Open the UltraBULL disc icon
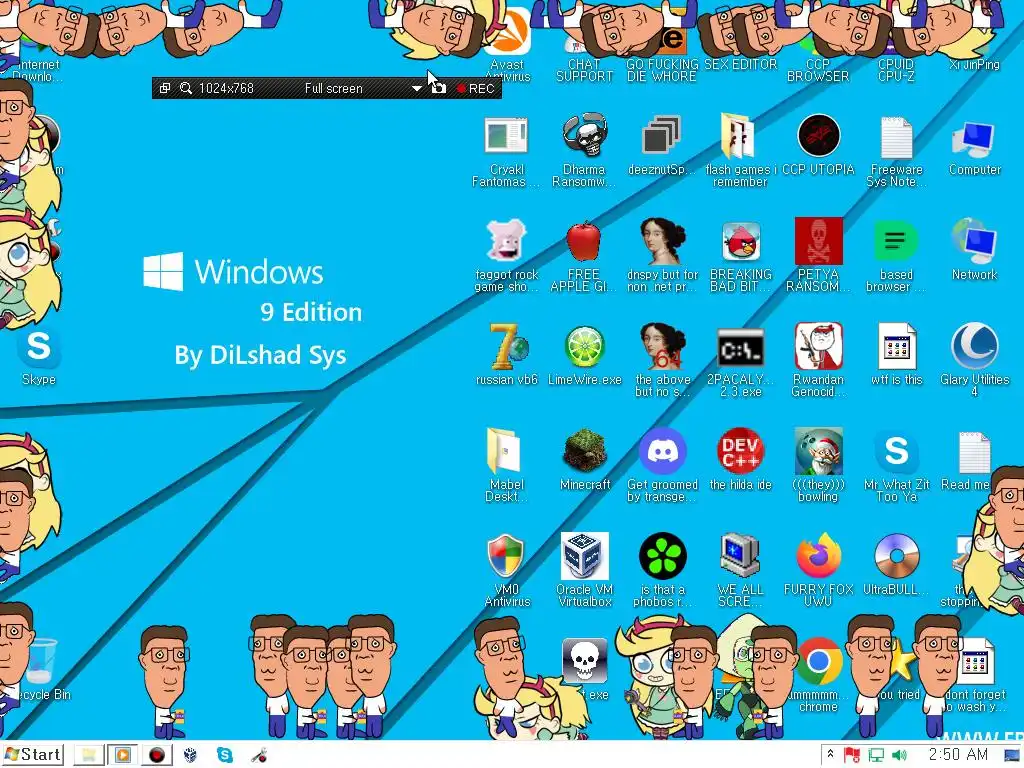 click(896, 557)
